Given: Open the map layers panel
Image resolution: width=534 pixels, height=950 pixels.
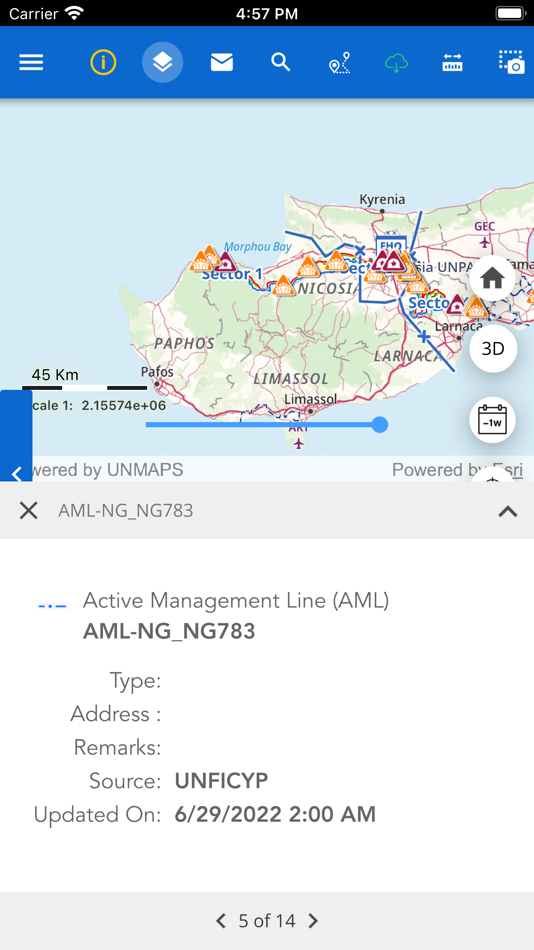Looking at the screenshot, I should pyautogui.click(x=162, y=62).
